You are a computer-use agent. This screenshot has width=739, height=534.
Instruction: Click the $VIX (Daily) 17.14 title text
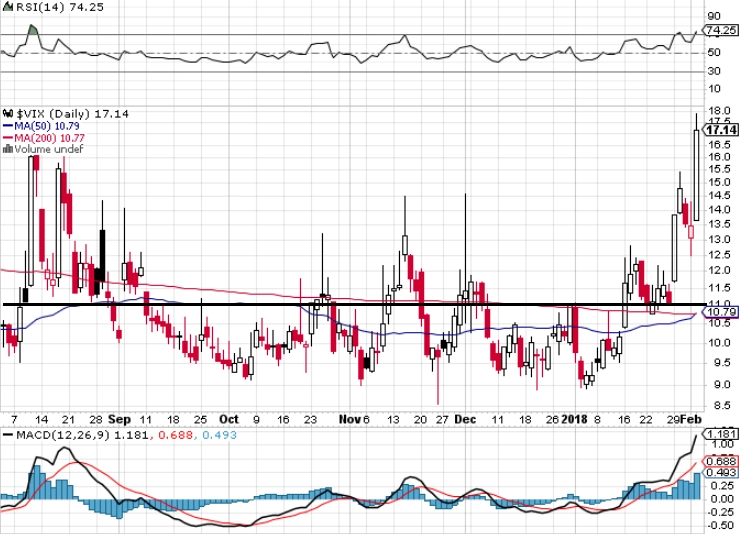[73, 114]
